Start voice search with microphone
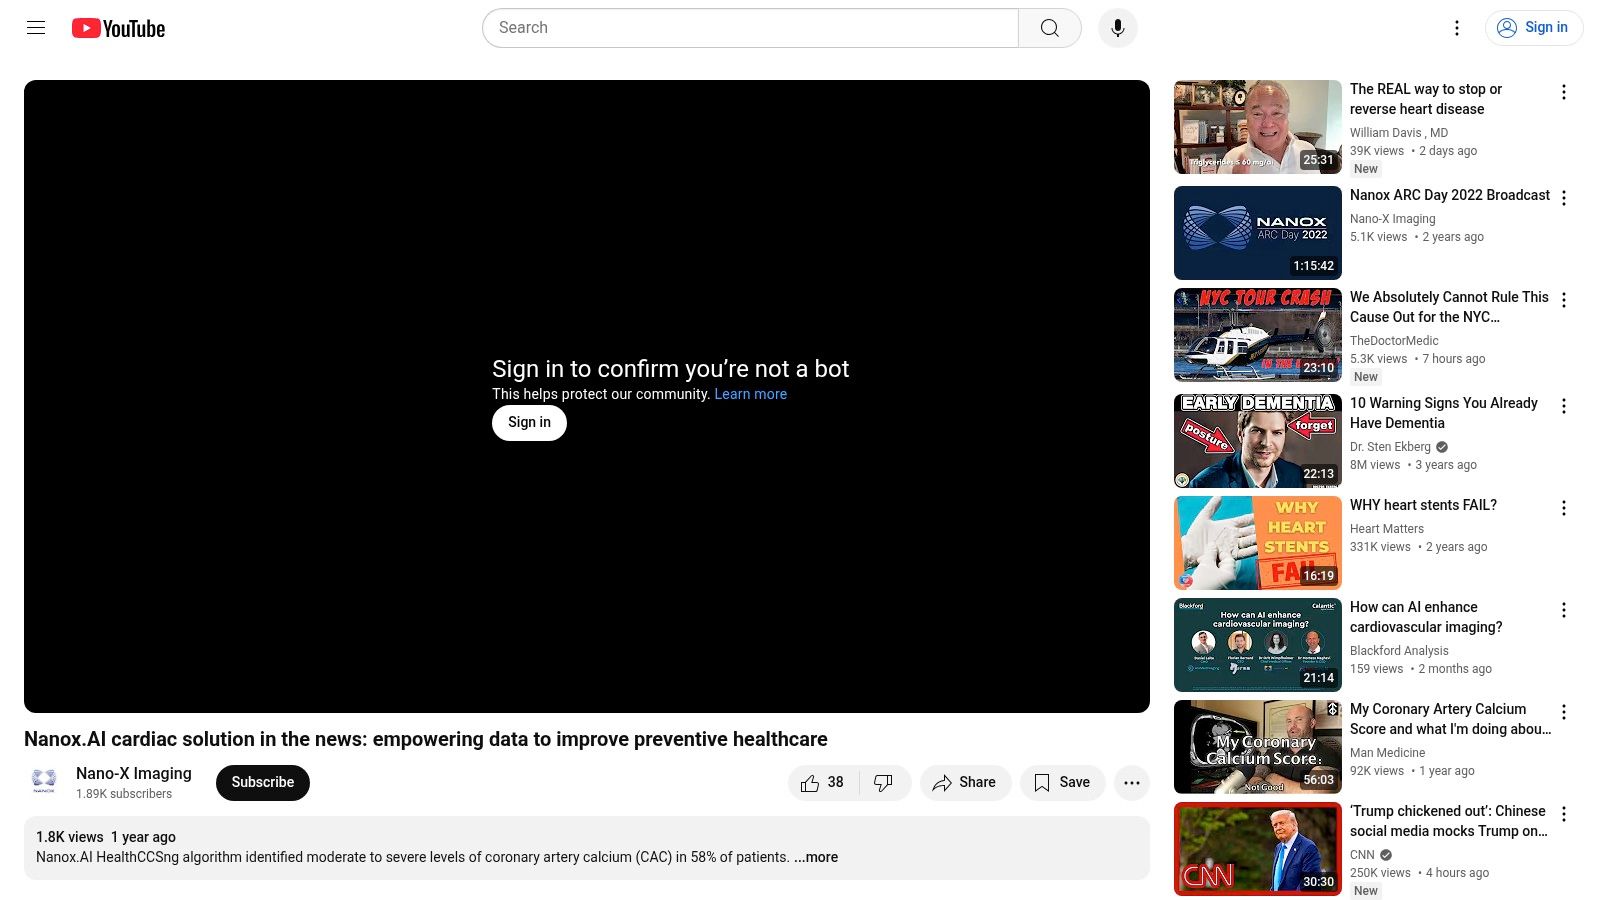This screenshot has width=1600, height=900. [1118, 28]
